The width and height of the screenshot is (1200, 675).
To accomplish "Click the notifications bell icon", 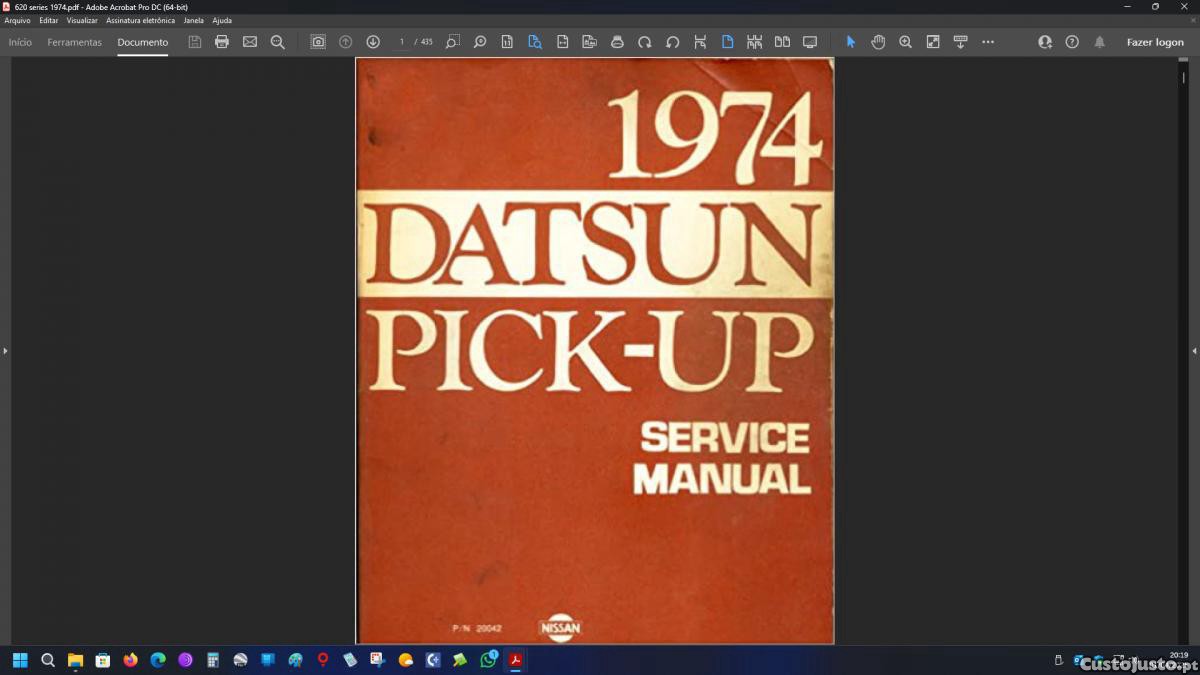I will point(1100,42).
